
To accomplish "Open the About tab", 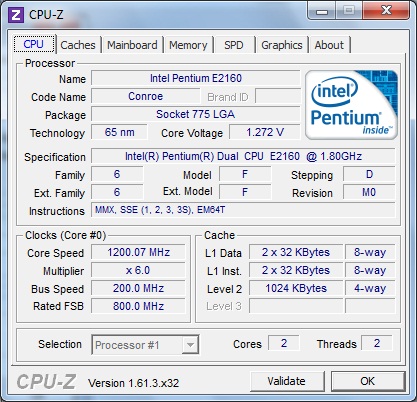I will tap(329, 45).
